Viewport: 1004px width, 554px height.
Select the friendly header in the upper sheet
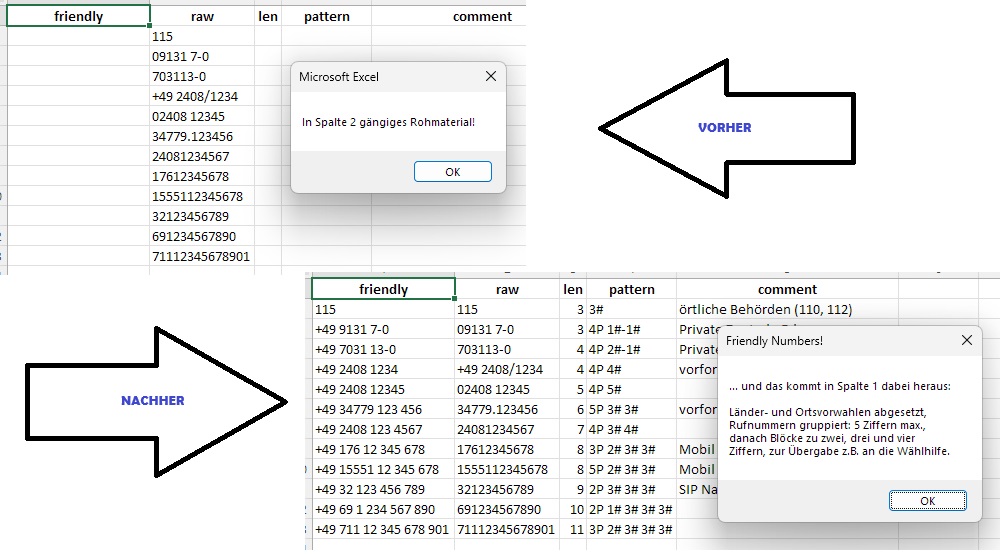coord(78,16)
